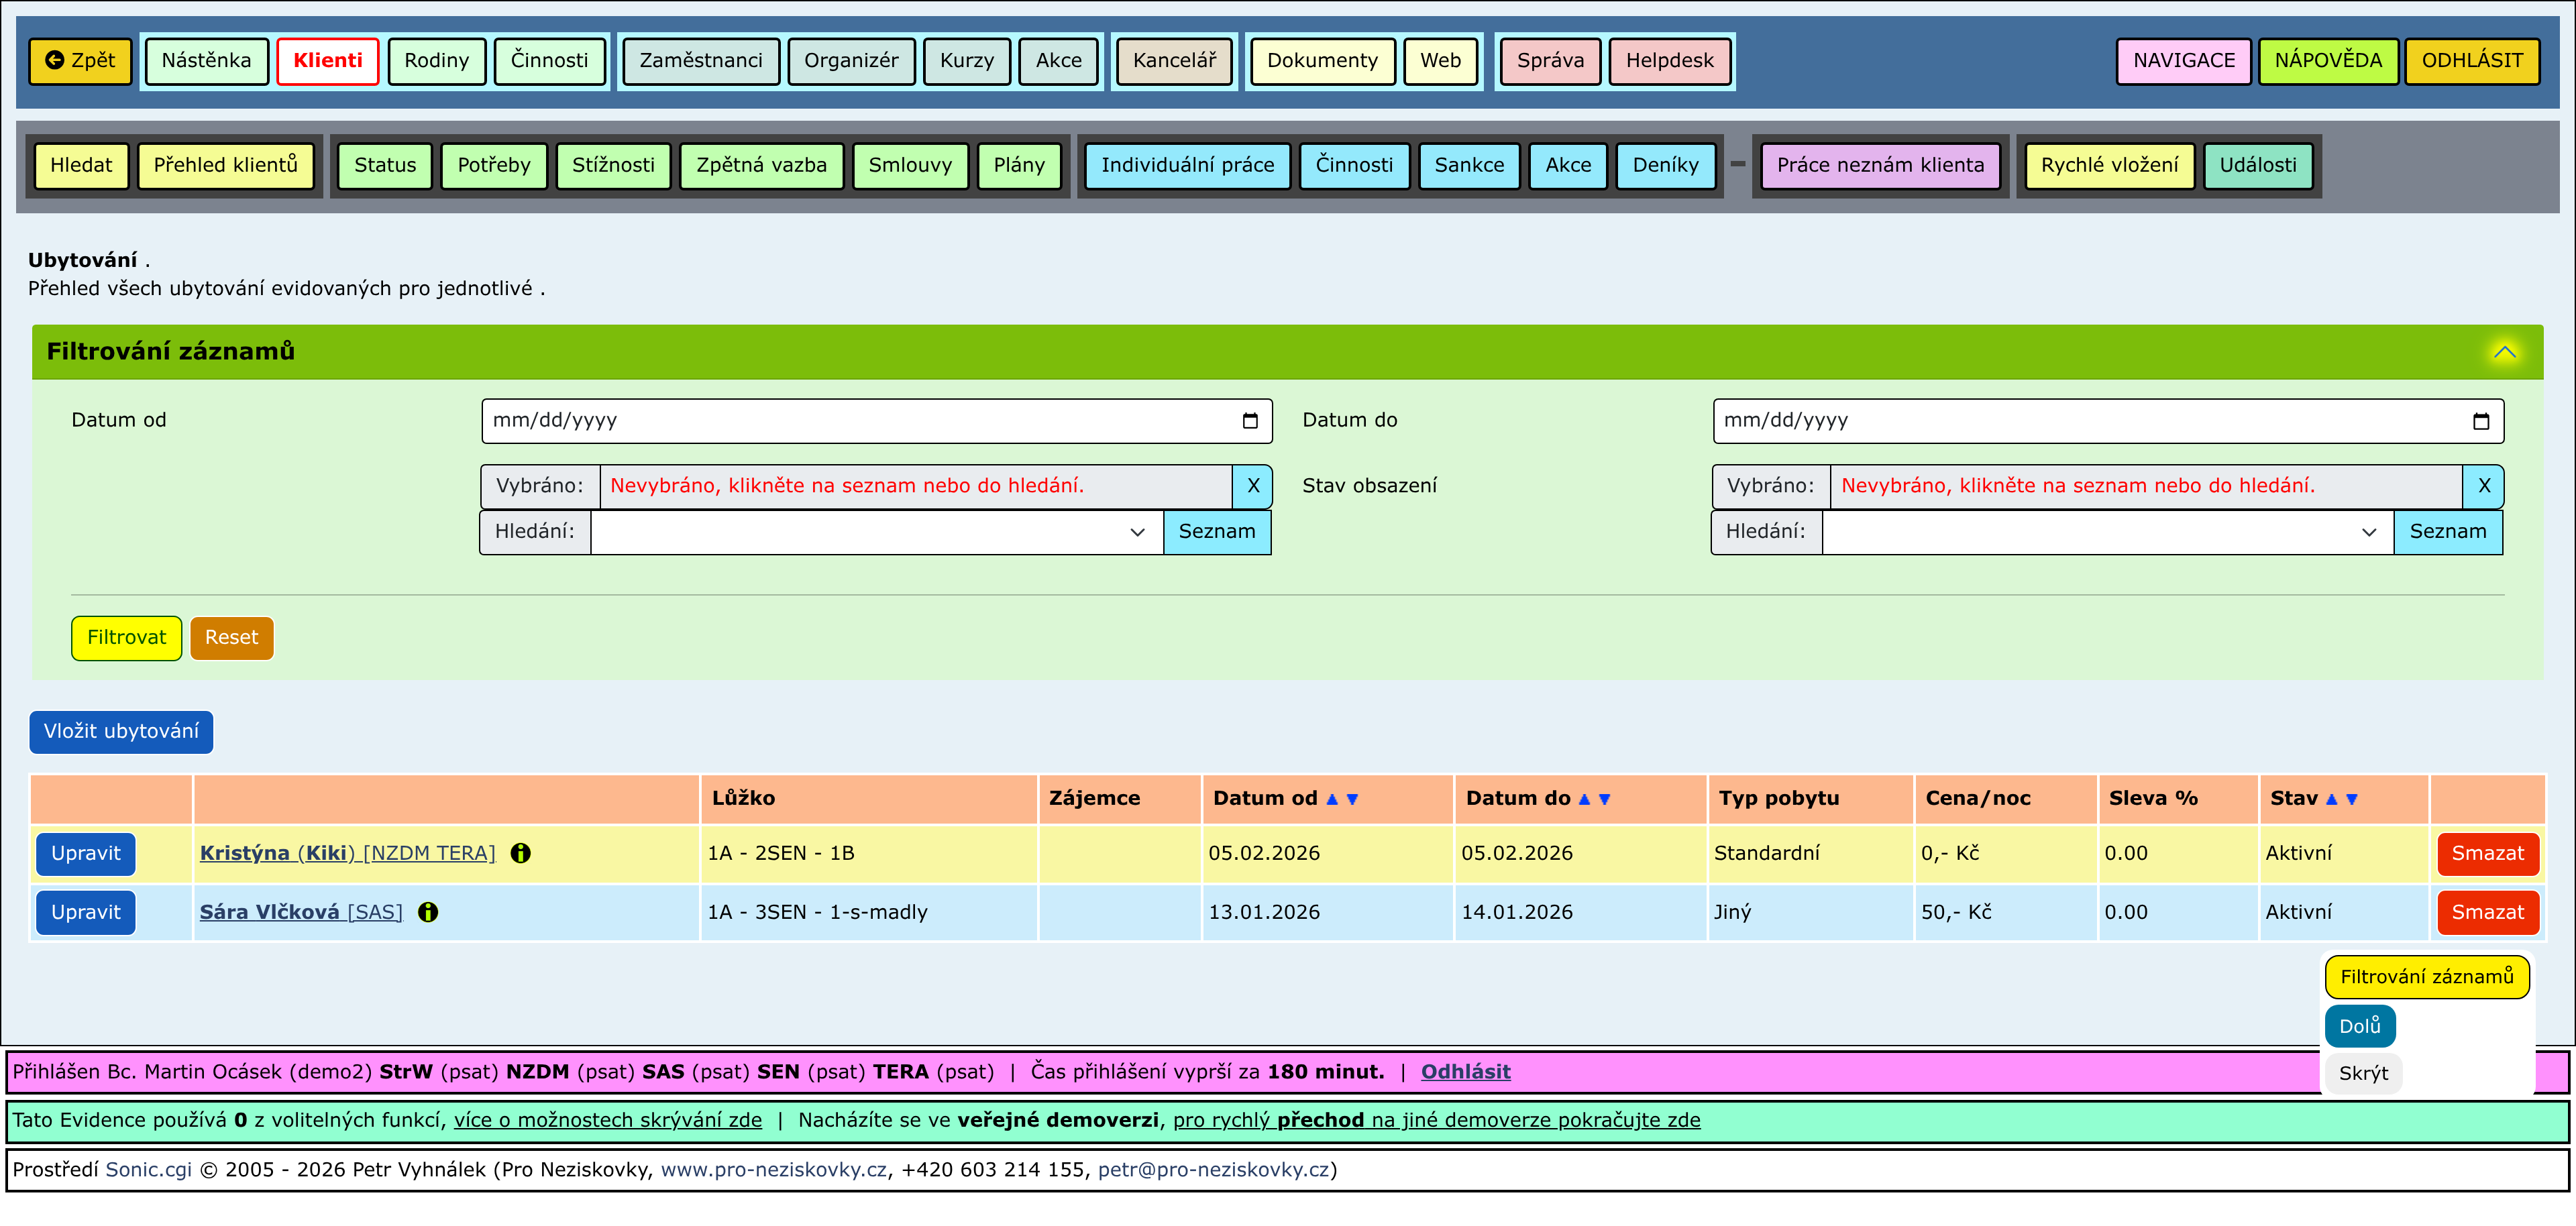Open Rychlé vložení tab
The width and height of the screenshot is (2576, 1226).
click(2109, 166)
